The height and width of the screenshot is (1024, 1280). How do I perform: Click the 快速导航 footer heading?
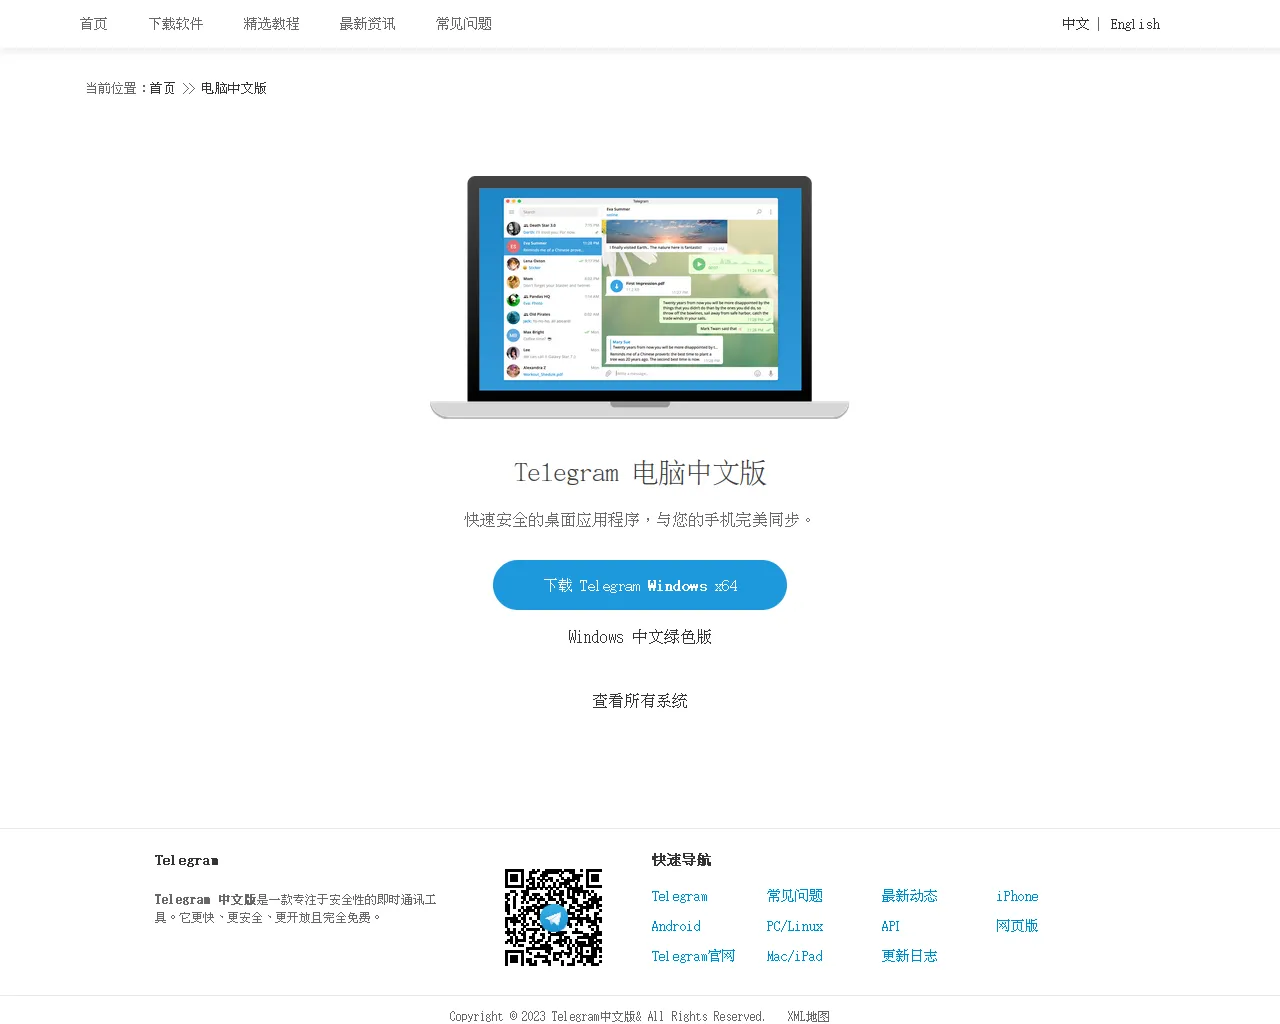click(x=681, y=860)
